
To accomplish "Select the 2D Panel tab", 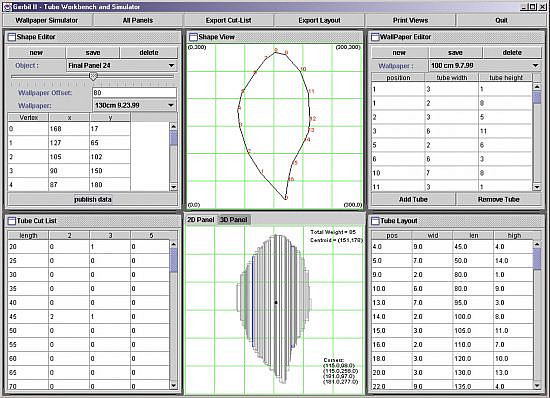I will tap(201, 220).
